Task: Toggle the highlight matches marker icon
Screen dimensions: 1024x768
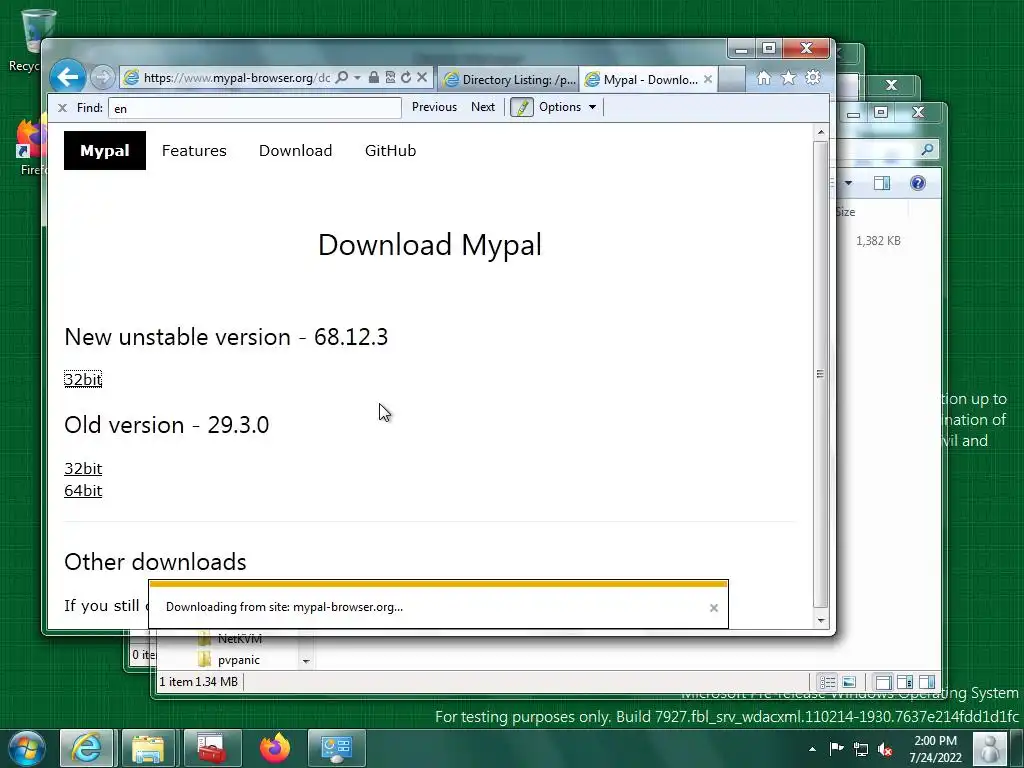Action: point(521,107)
